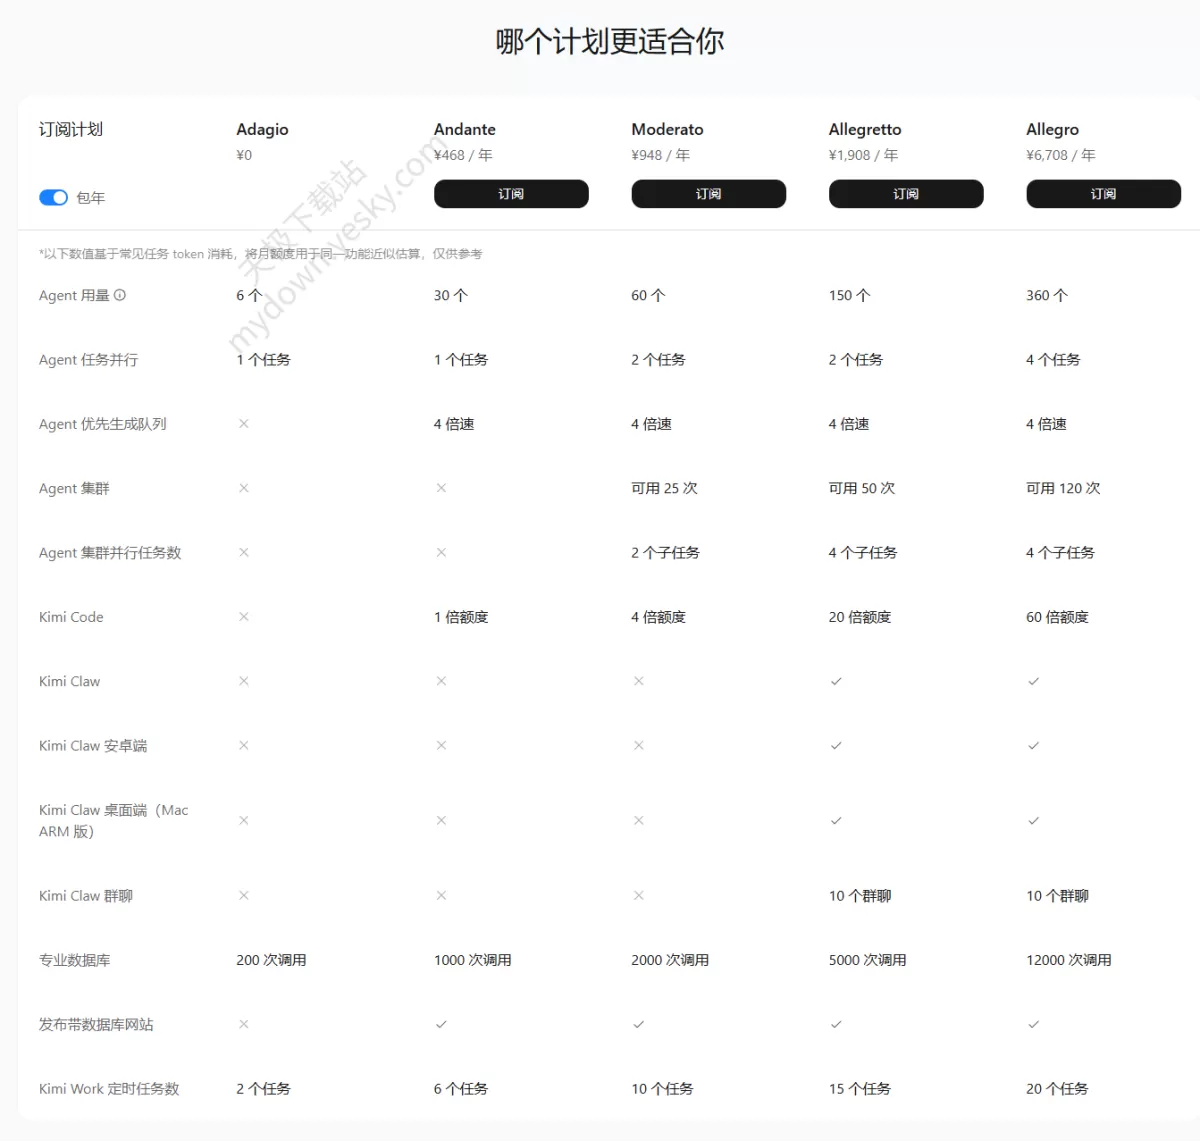Click the Moderato checkmark for 发布带数据库网站
The image size is (1200, 1141).
[638, 1024]
